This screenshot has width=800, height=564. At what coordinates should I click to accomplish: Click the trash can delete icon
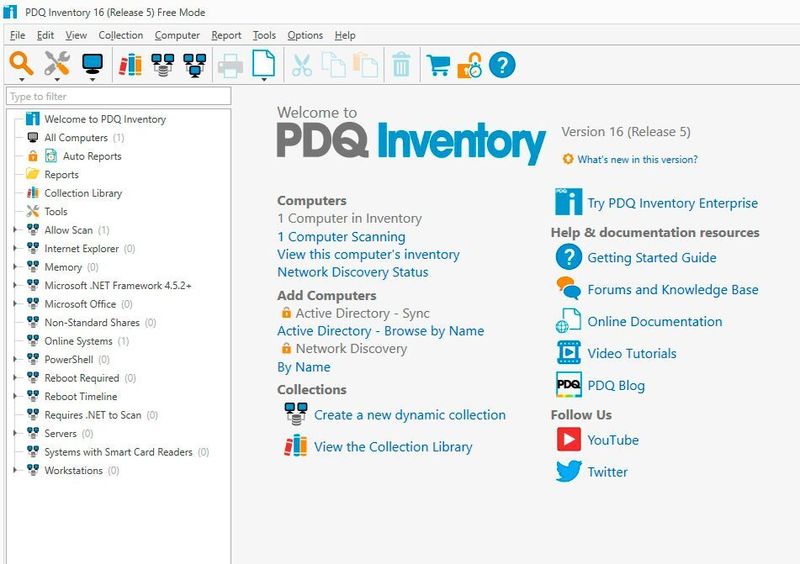401,64
